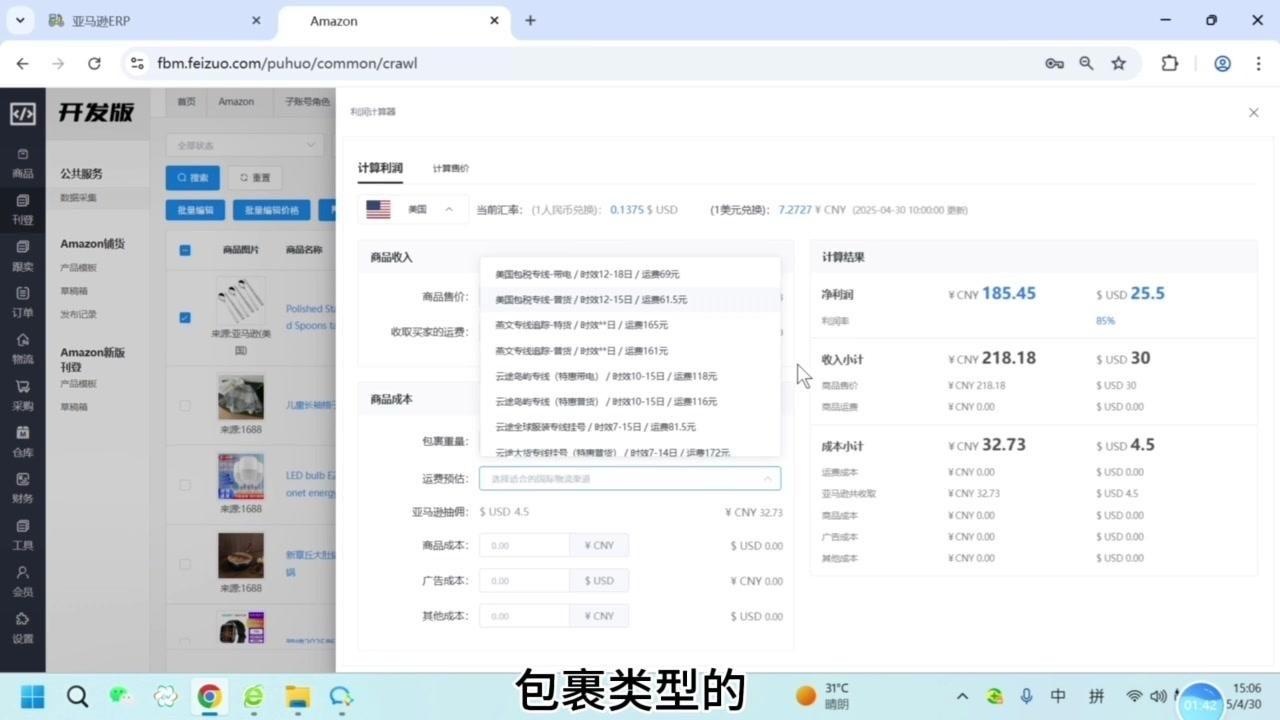
Task: Switch to the 计算售价 tab
Action: click(451, 168)
